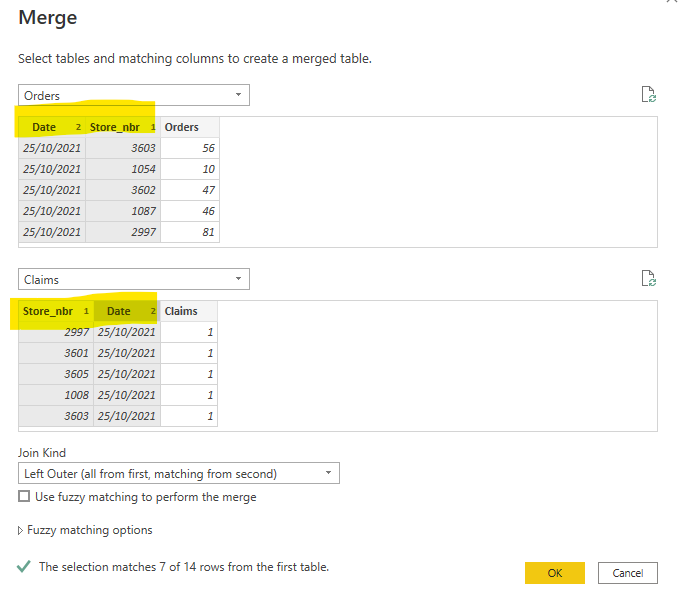
Task: Click the orders value 10
Action: (x=190, y=169)
